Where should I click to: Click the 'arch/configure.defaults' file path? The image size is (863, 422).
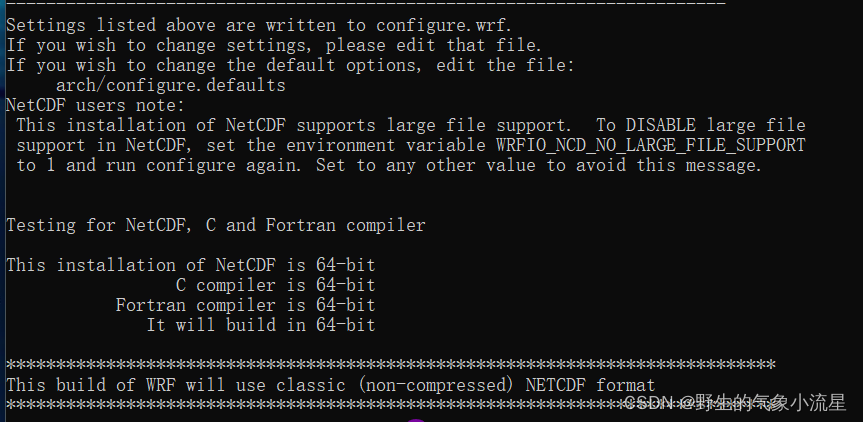(171, 85)
